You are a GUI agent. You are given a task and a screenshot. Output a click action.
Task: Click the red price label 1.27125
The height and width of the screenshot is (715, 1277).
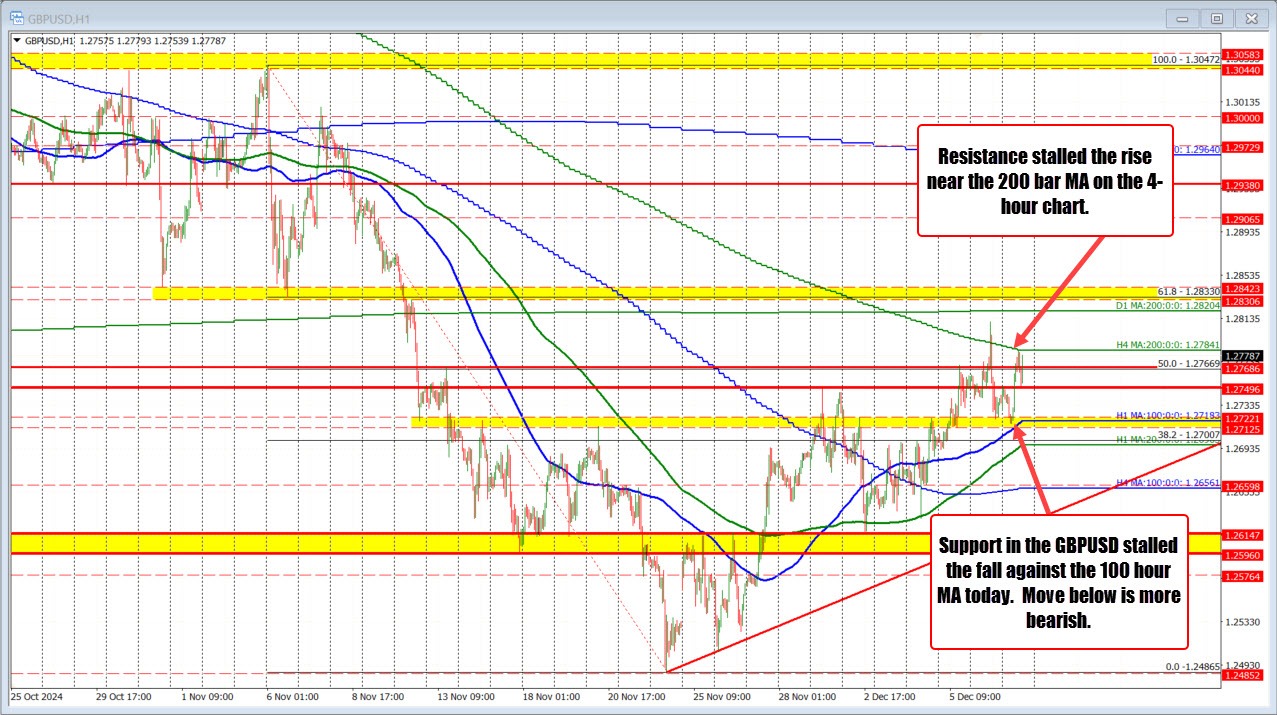coord(1244,429)
